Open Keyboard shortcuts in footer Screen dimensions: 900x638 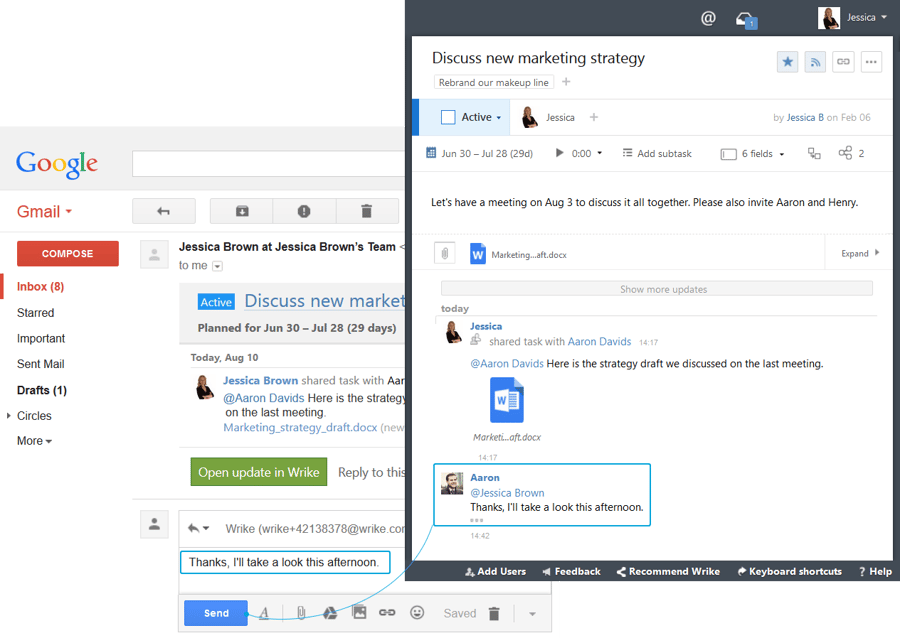point(790,571)
